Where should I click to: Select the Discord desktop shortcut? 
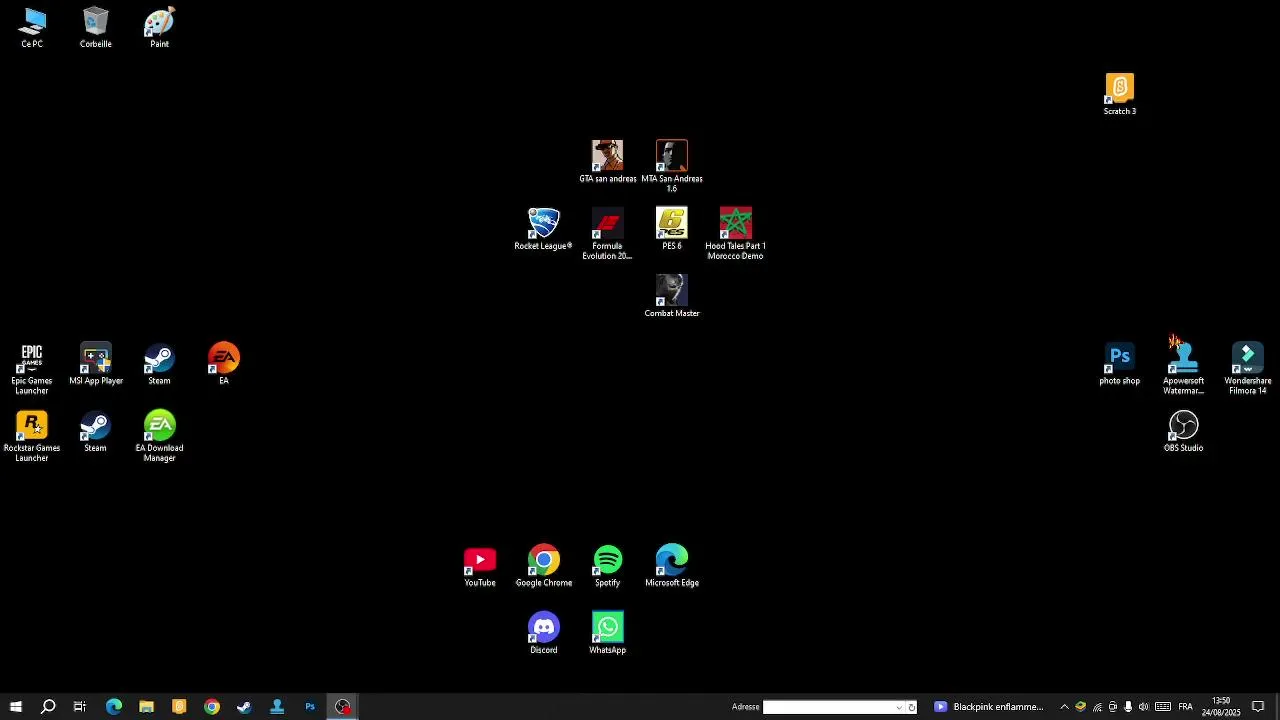[544, 633]
